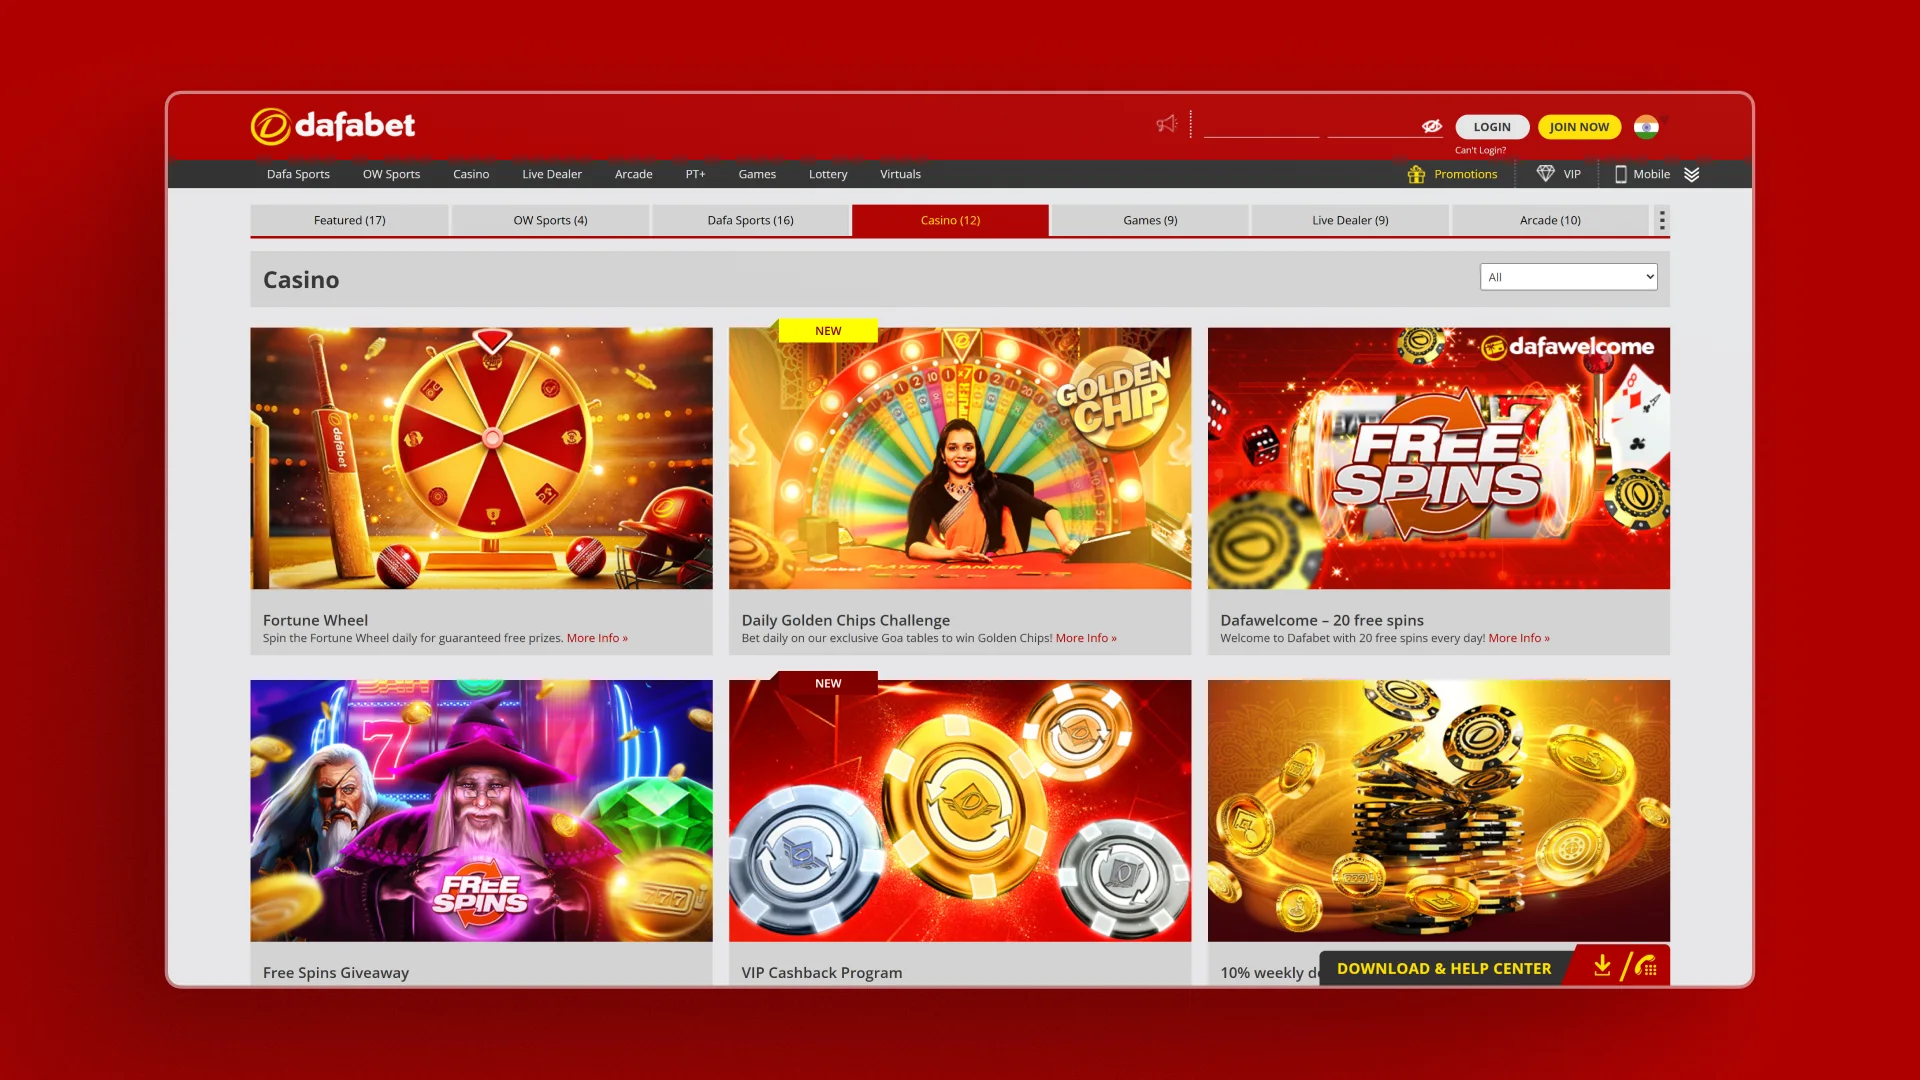Click the Fortune Wheel title
Image resolution: width=1920 pixels, height=1080 pixels.
[315, 620]
